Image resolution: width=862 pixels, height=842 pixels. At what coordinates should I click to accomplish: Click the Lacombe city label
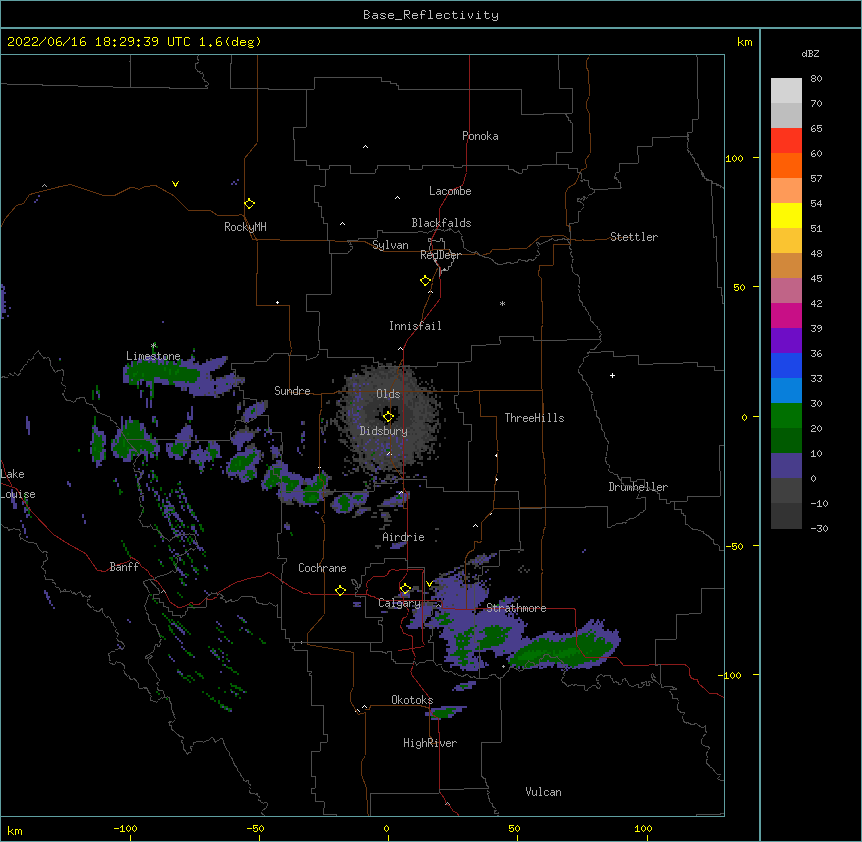point(450,191)
